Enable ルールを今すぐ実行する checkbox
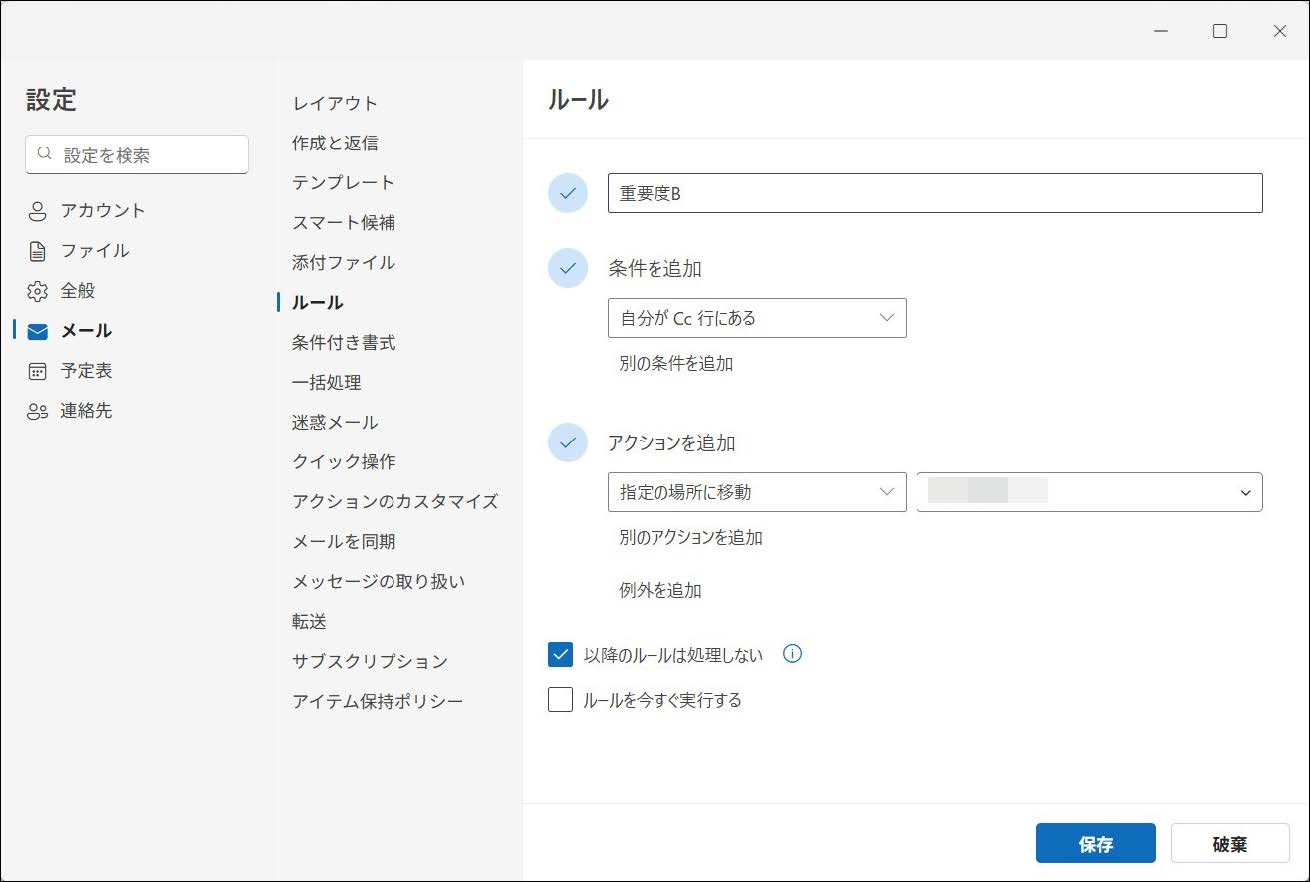This screenshot has height=882, width=1310. coord(560,700)
